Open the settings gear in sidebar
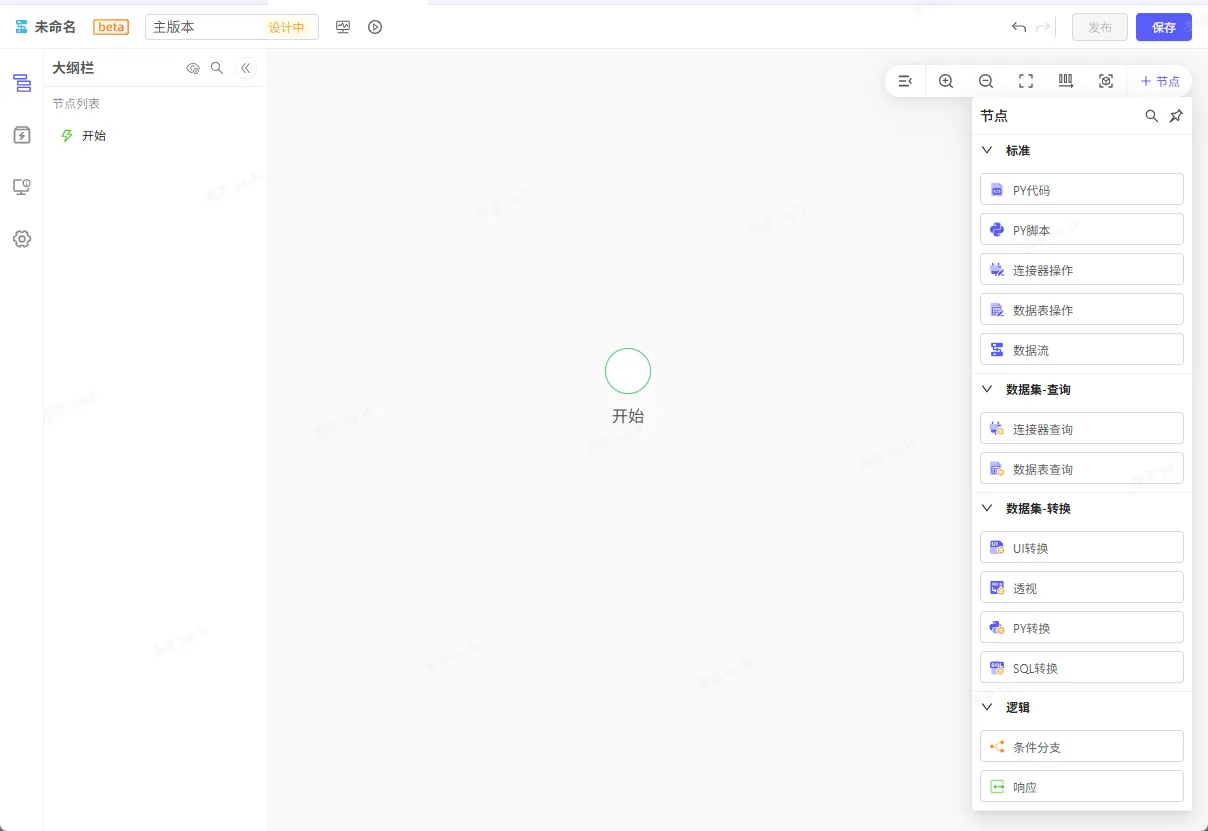1208x831 pixels. point(22,239)
